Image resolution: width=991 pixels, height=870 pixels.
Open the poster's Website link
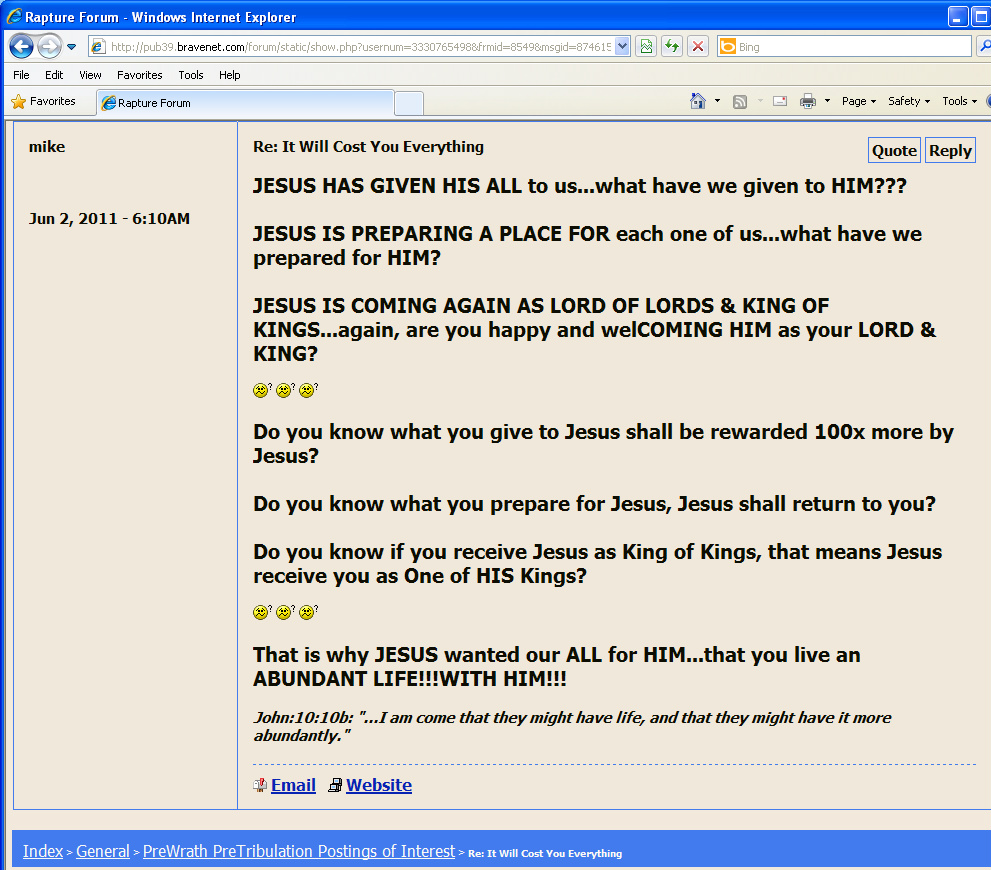point(379,785)
